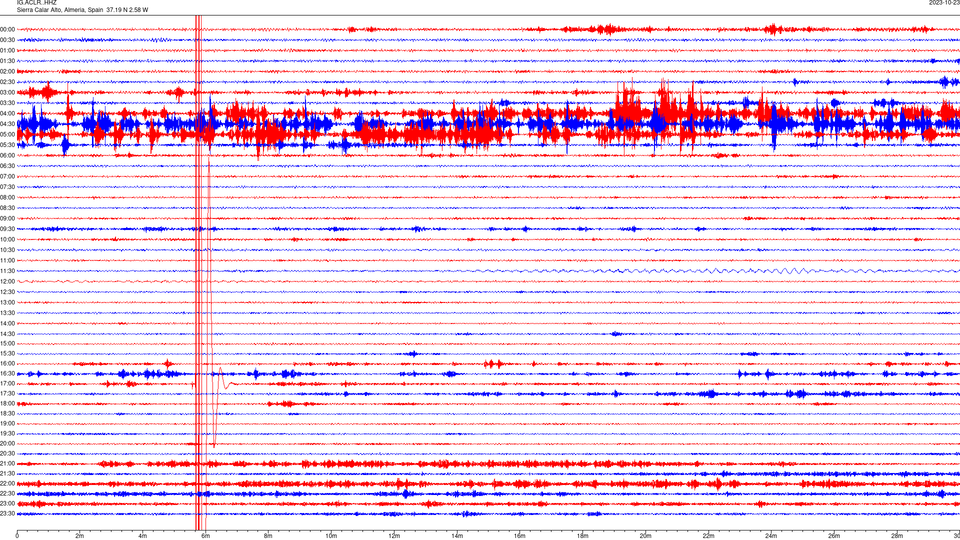Click the 22m tick on the minute axis
Screen dimensions: 960x540
pyautogui.click(x=708, y=536)
